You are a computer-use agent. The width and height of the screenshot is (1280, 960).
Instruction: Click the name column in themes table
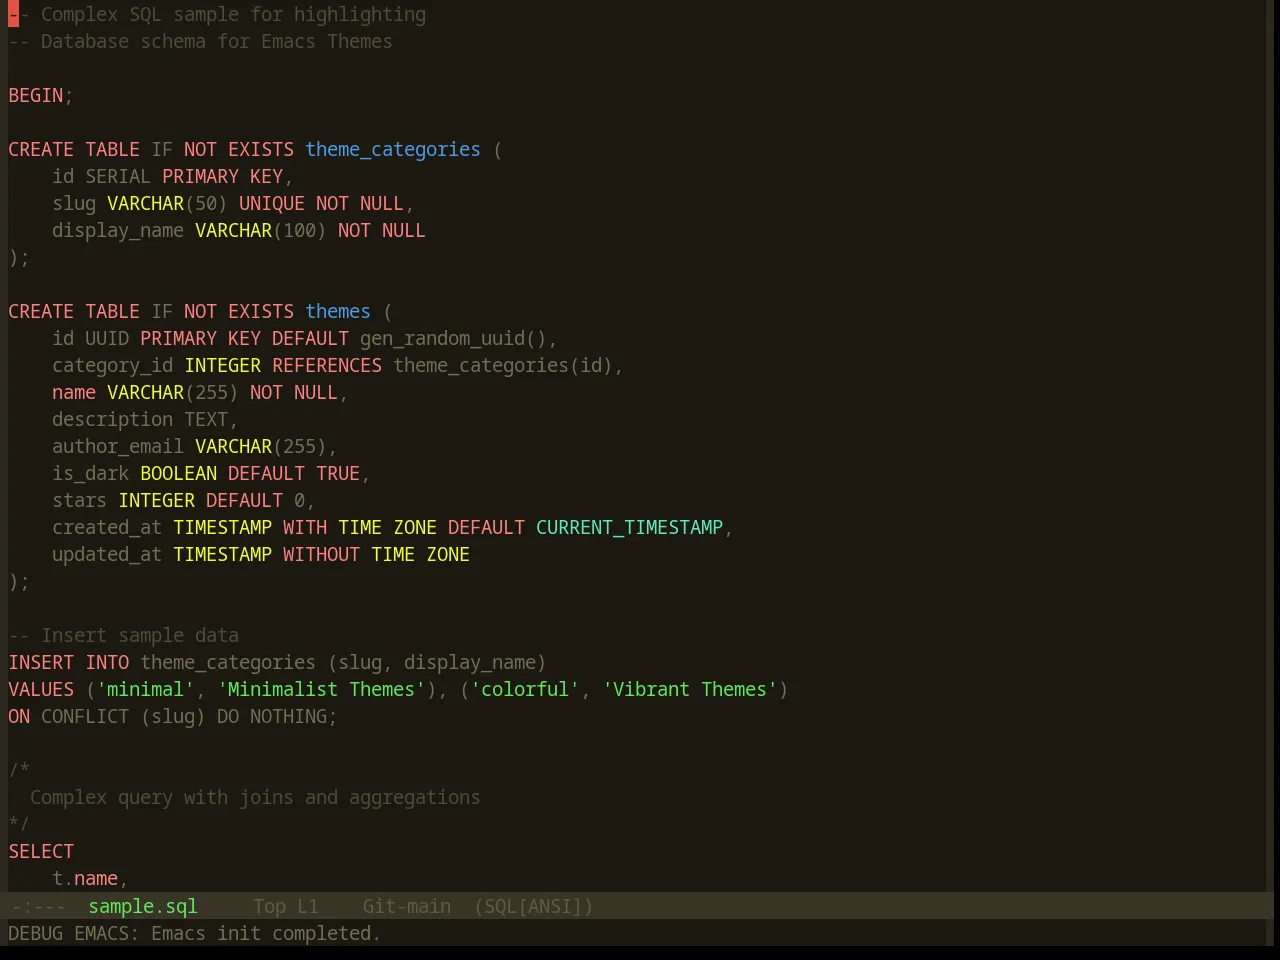tap(74, 392)
